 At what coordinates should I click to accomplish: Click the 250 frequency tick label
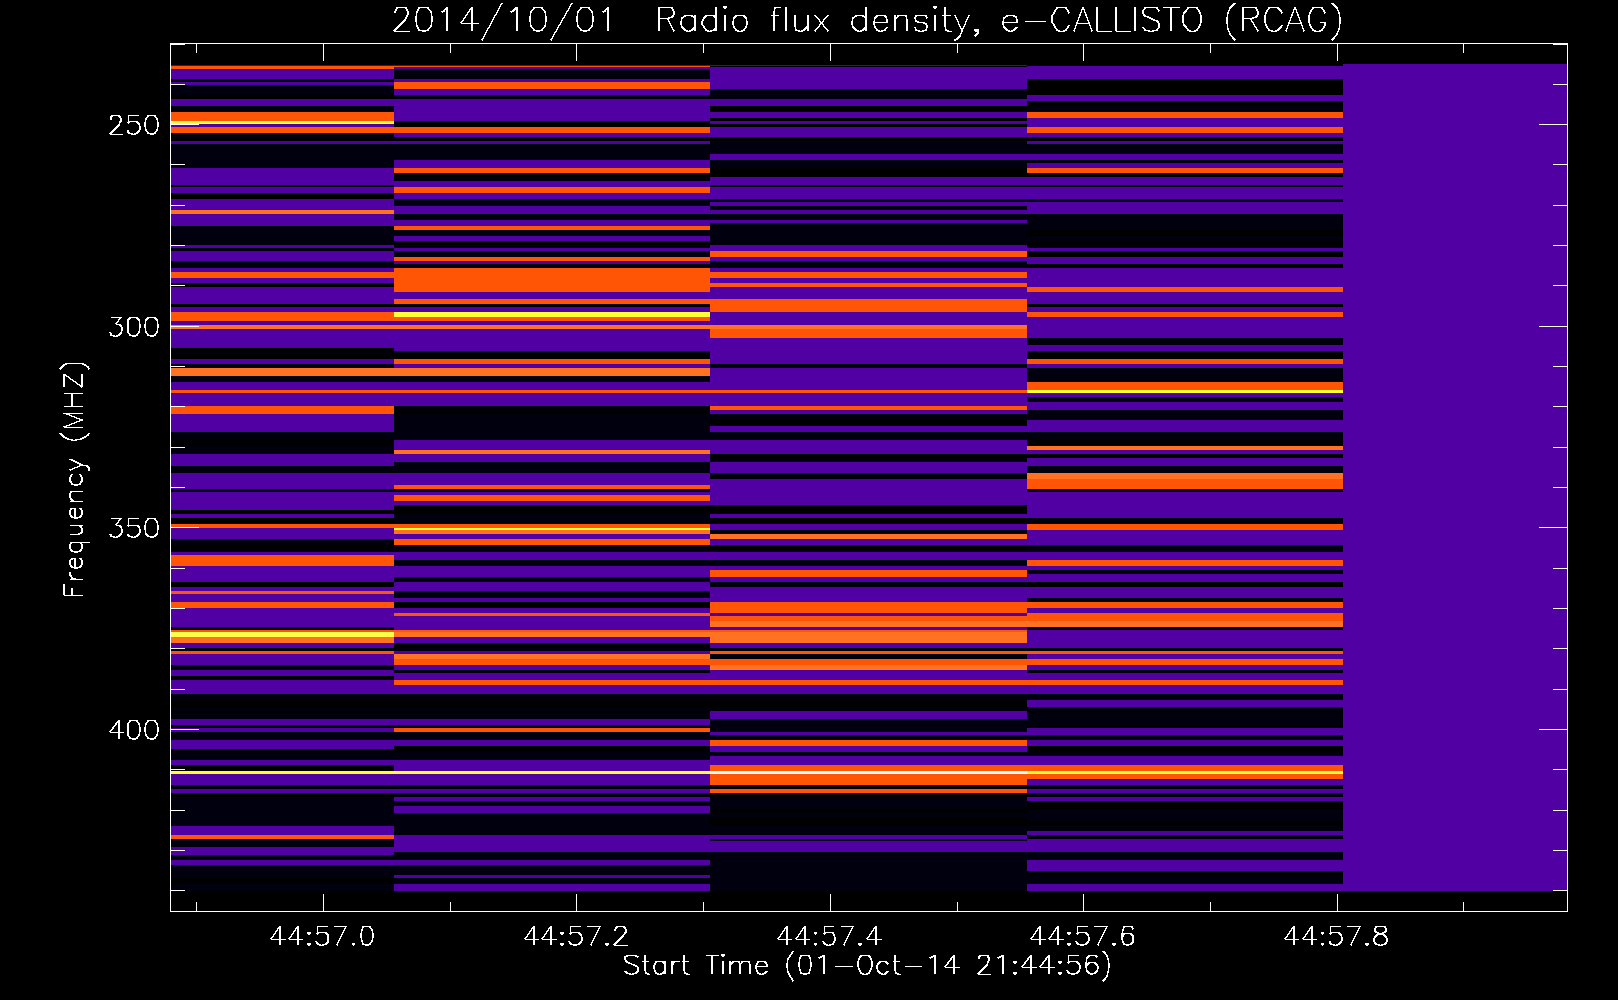click(134, 126)
